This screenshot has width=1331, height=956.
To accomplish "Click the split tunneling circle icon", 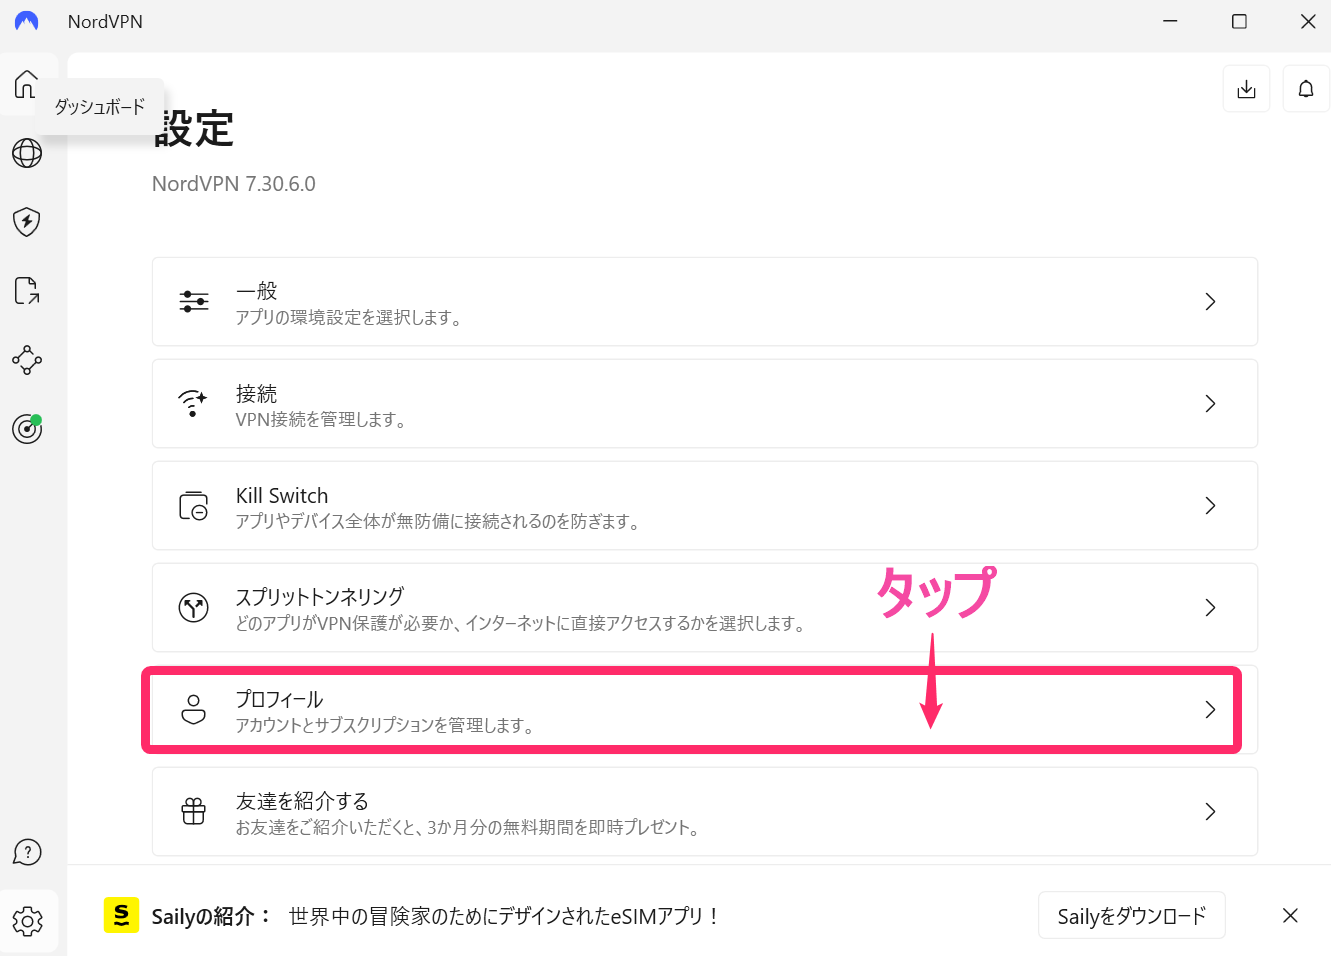I will click(193, 608).
